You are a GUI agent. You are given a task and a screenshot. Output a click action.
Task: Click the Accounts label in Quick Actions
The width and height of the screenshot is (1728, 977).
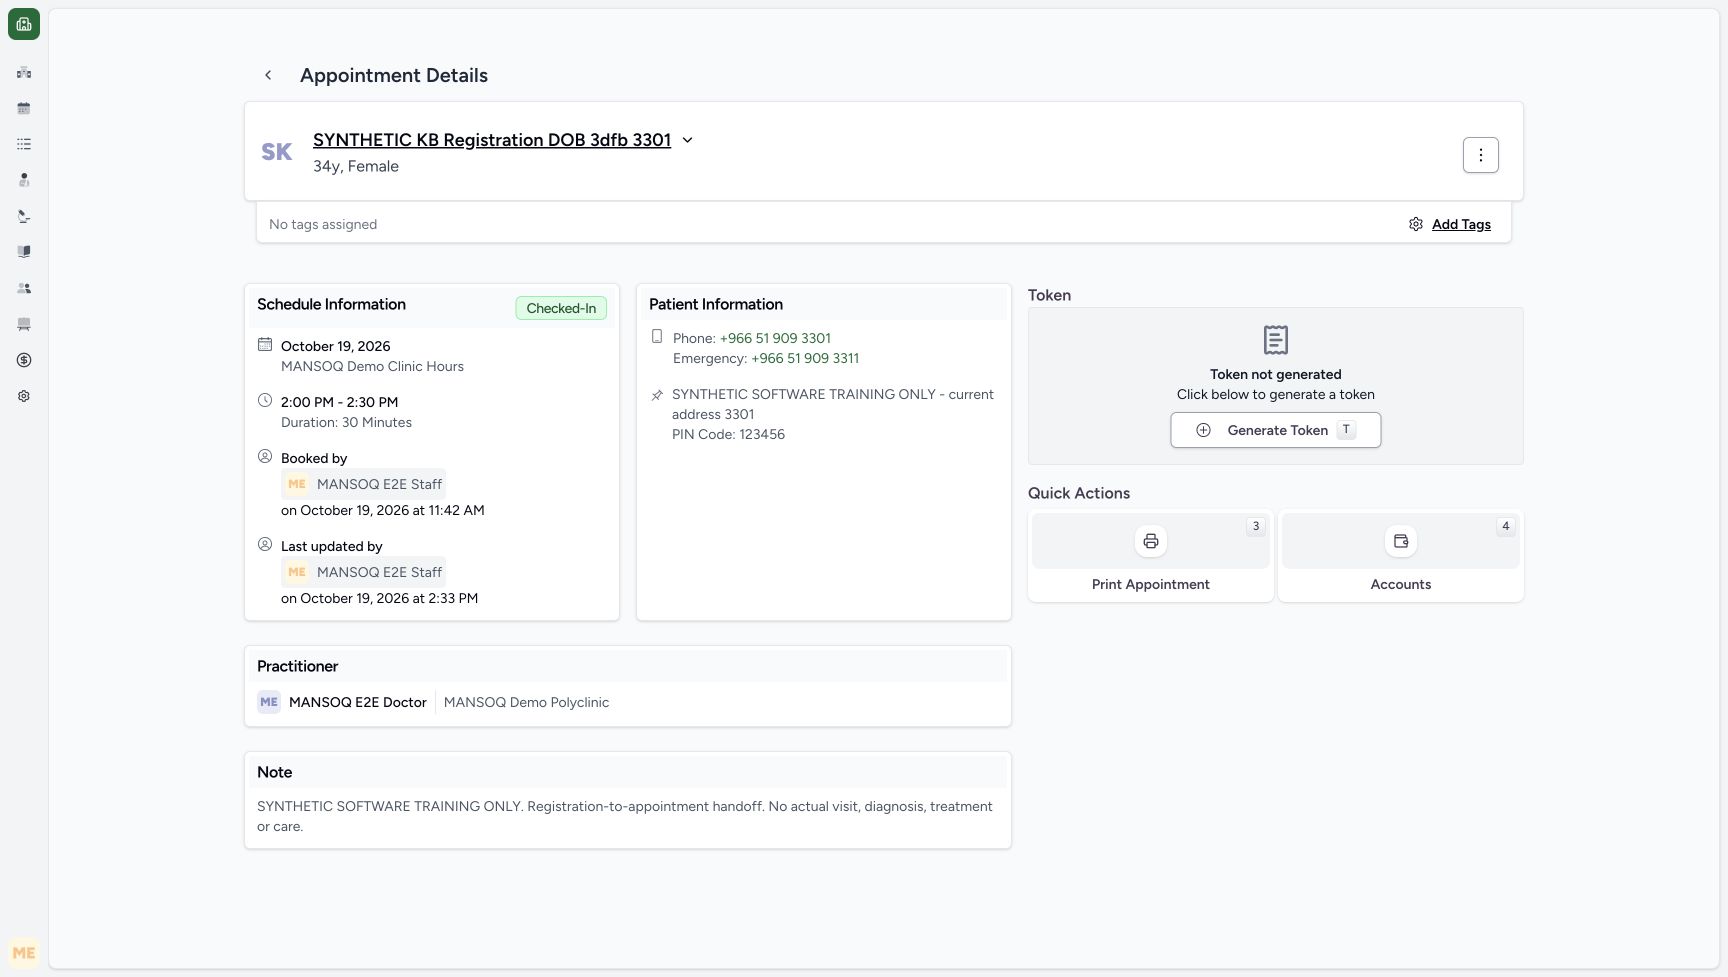tap(1401, 584)
